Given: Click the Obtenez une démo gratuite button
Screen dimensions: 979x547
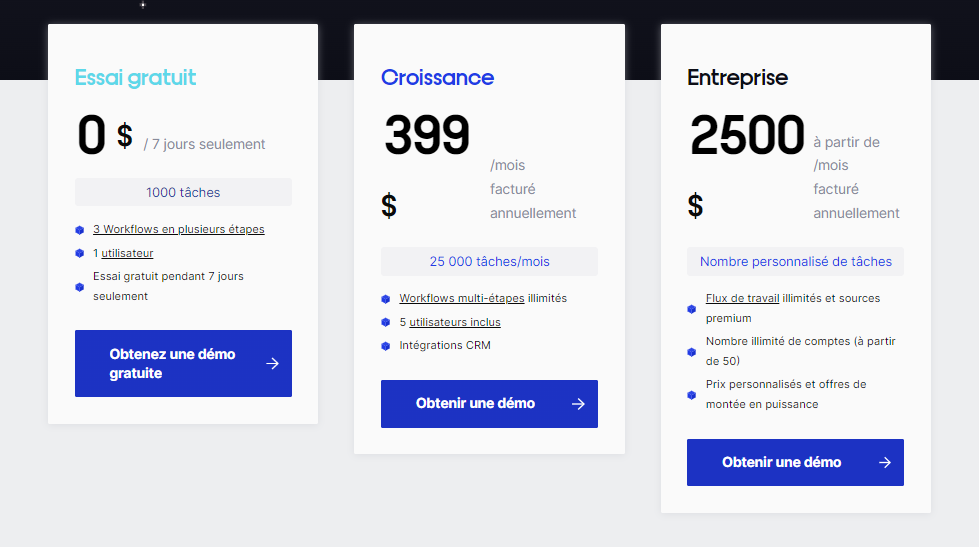Looking at the screenshot, I should pyautogui.click(x=183, y=363).
